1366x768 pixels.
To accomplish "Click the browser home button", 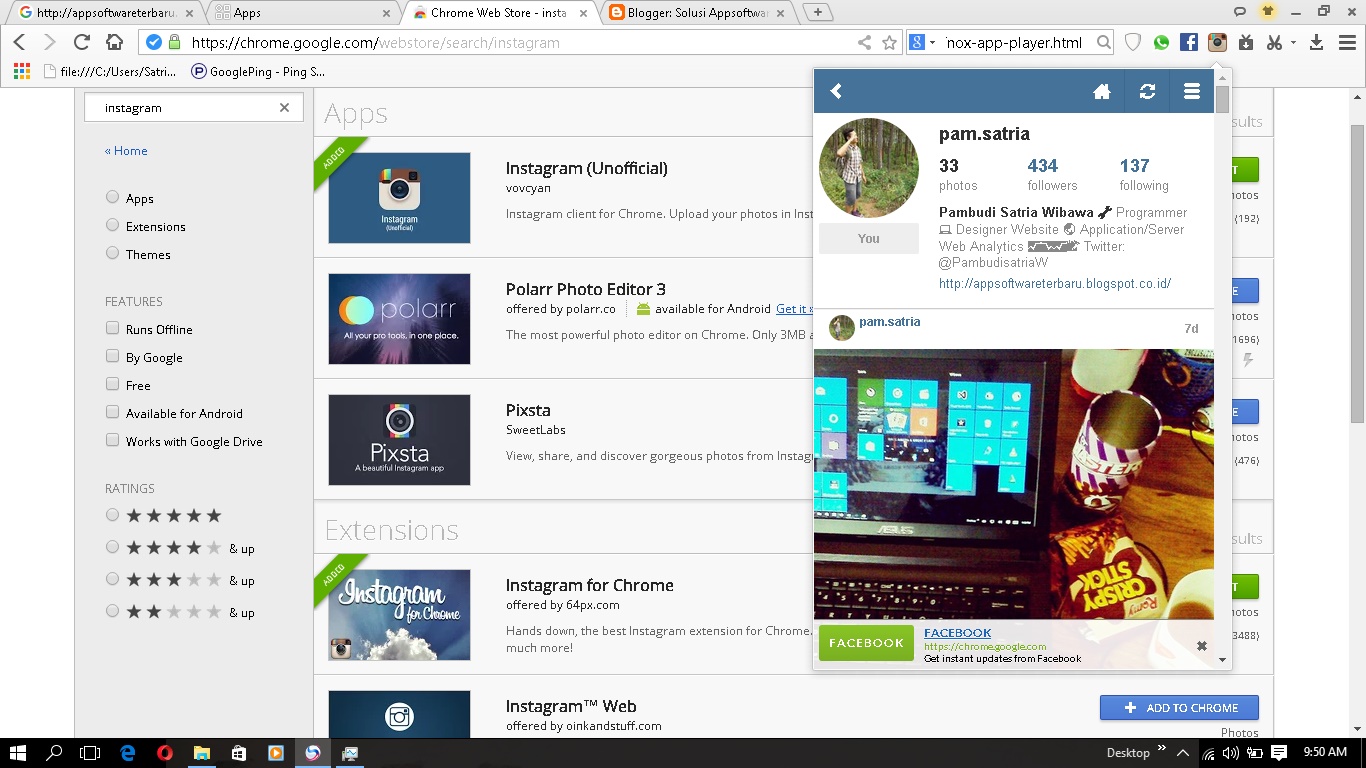I will point(114,42).
